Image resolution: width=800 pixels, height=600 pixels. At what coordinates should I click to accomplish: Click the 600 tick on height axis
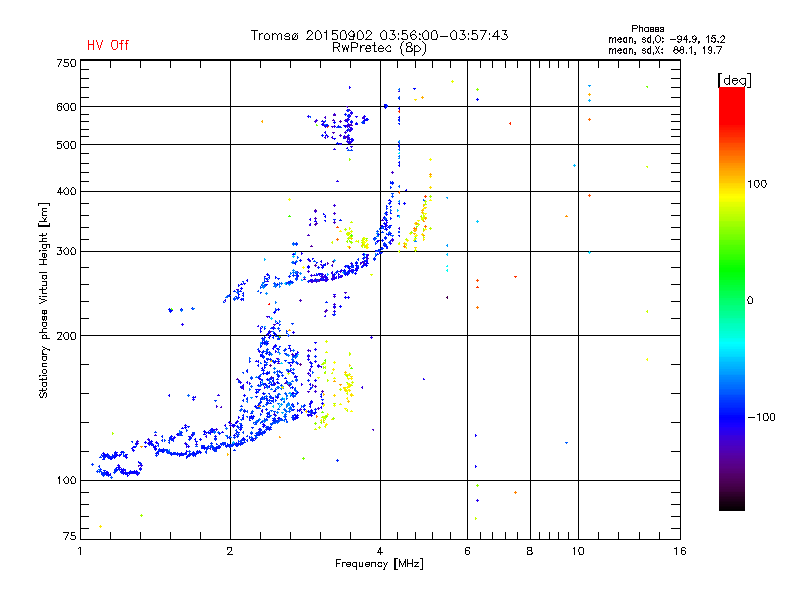66,107
